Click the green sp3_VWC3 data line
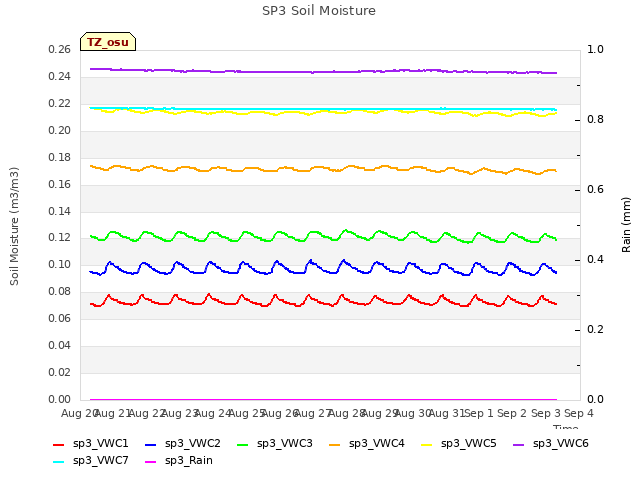Screen dimensions: 640x480 point(322,235)
